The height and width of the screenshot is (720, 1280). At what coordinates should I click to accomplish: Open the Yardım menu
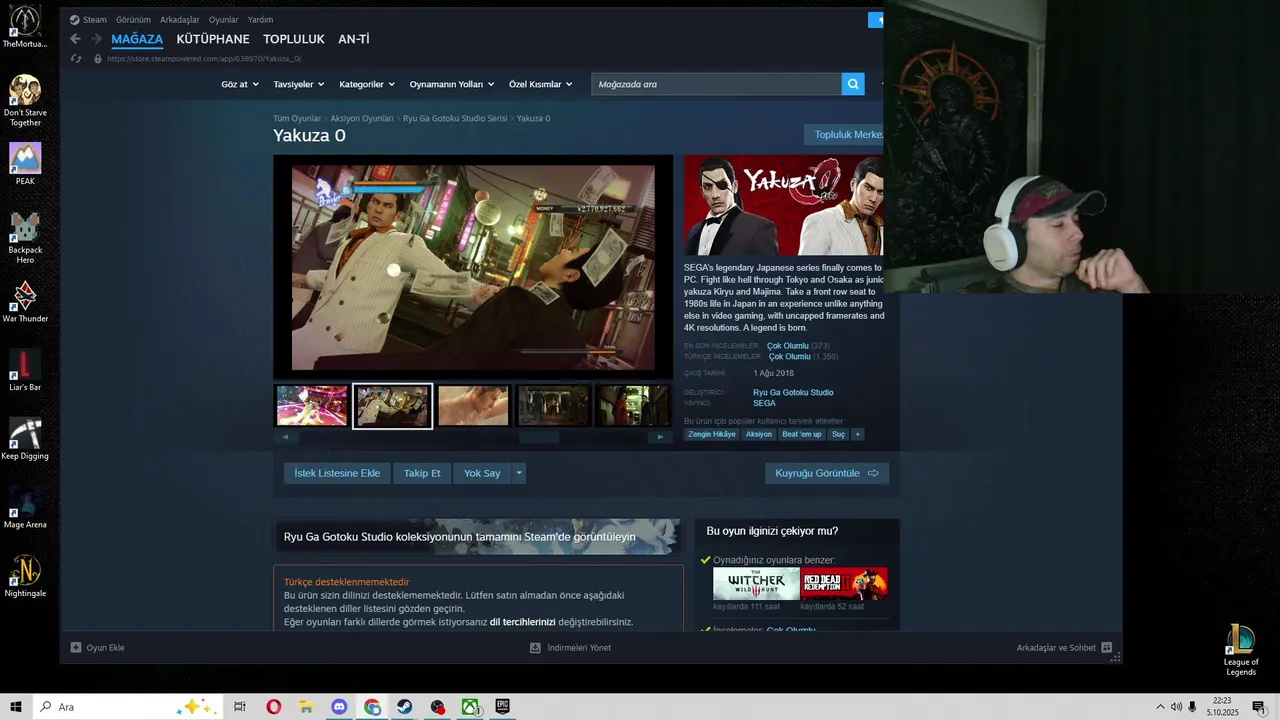[x=260, y=19]
